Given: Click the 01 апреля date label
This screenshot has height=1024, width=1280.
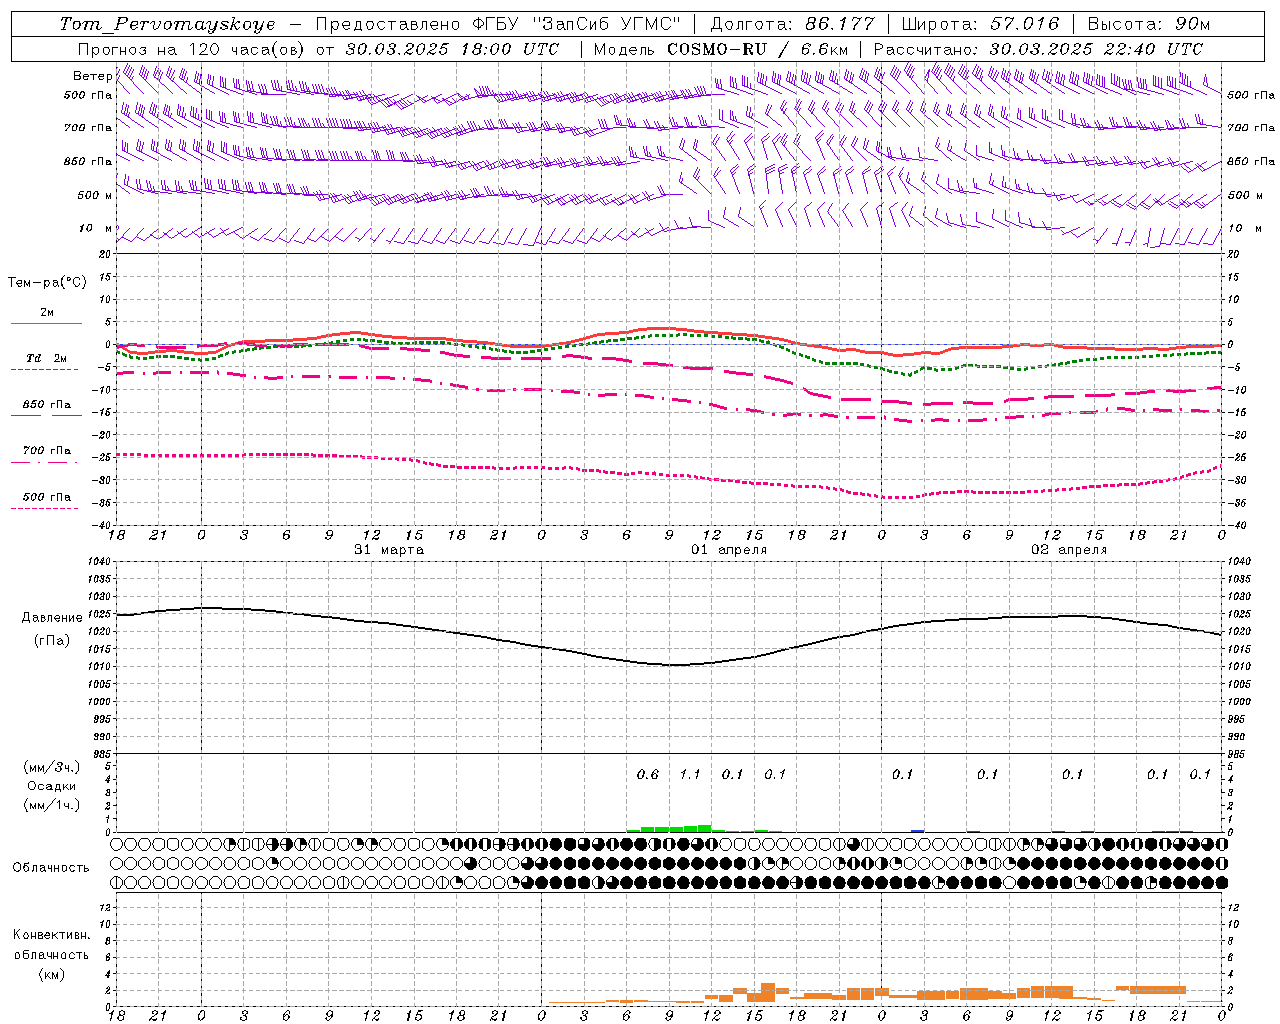Looking at the screenshot, I should coord(729,550).
